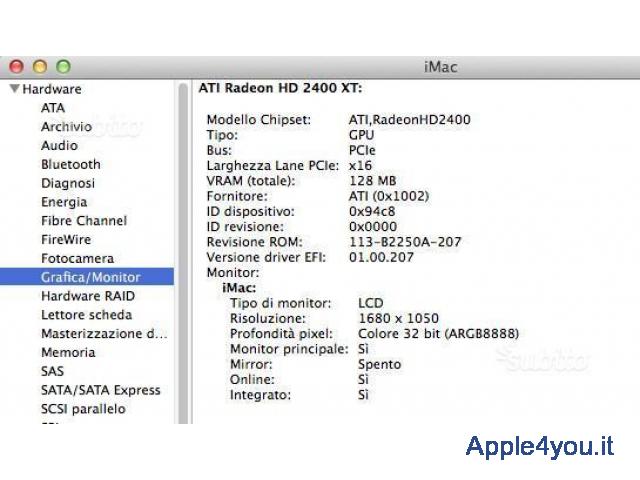Click the ATI Radeon HD 2400 XT heading
The width and height of the screenshot is (640, 480).
(280, 88)
